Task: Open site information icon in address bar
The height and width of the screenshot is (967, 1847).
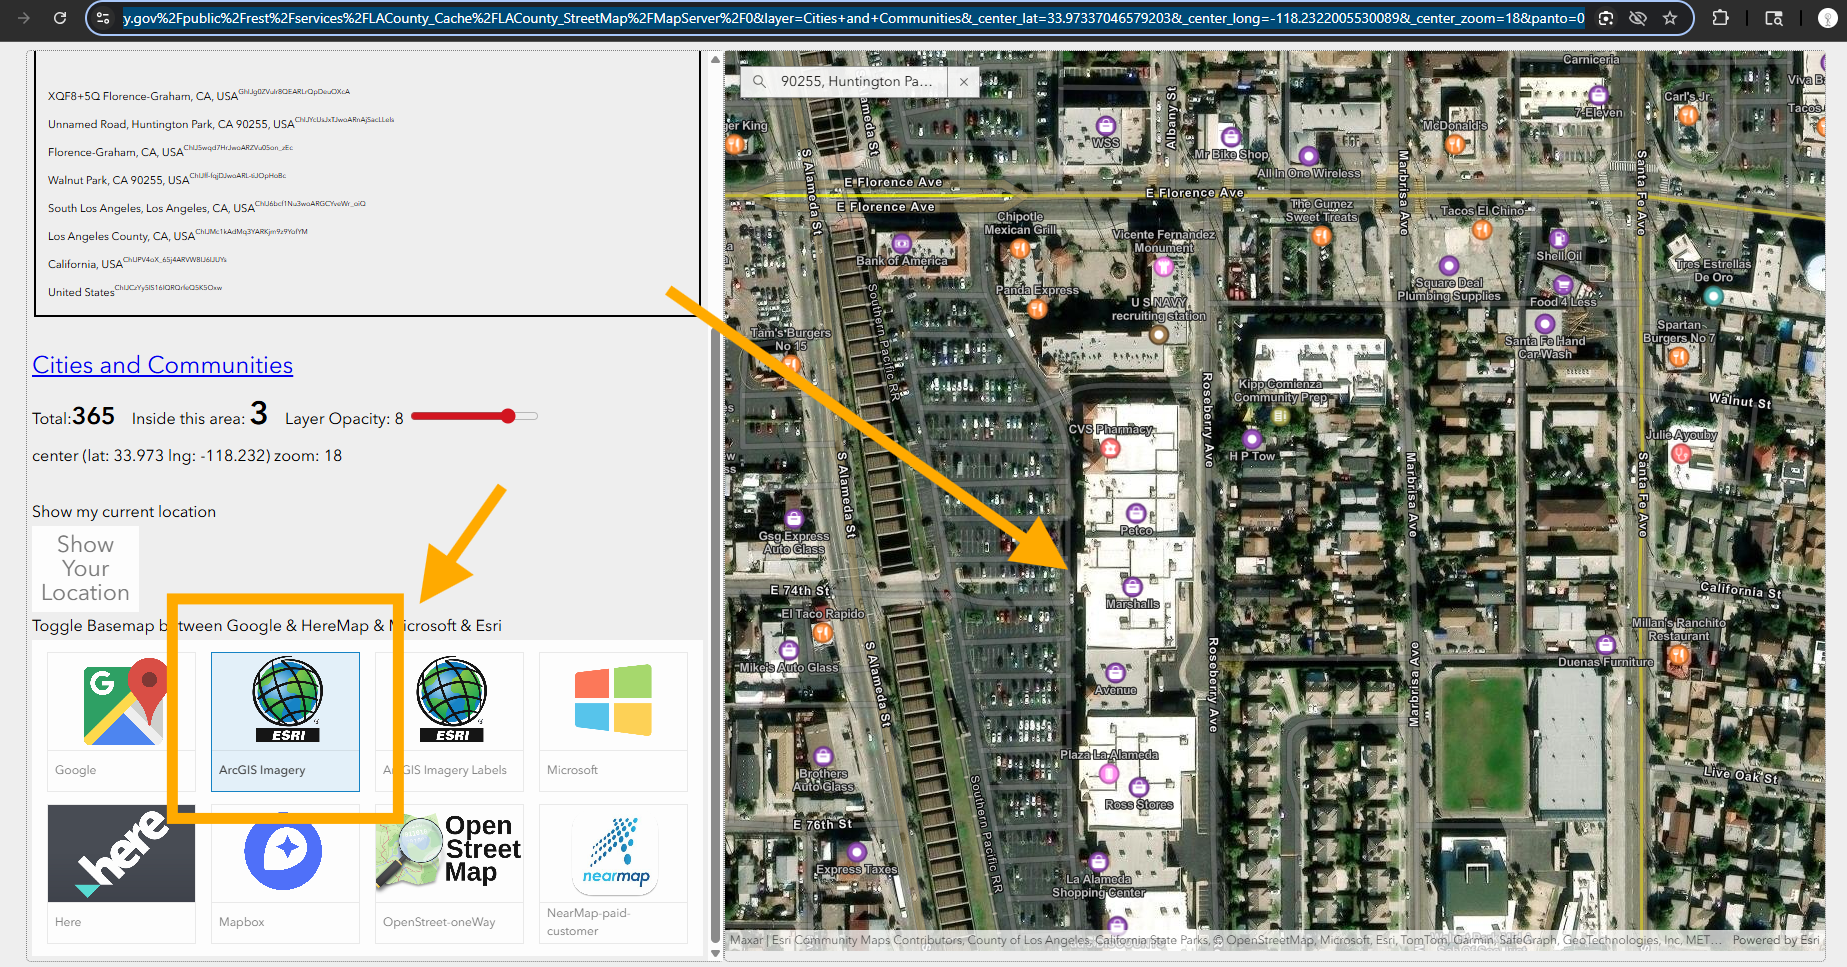Action: tap(102, 18)
